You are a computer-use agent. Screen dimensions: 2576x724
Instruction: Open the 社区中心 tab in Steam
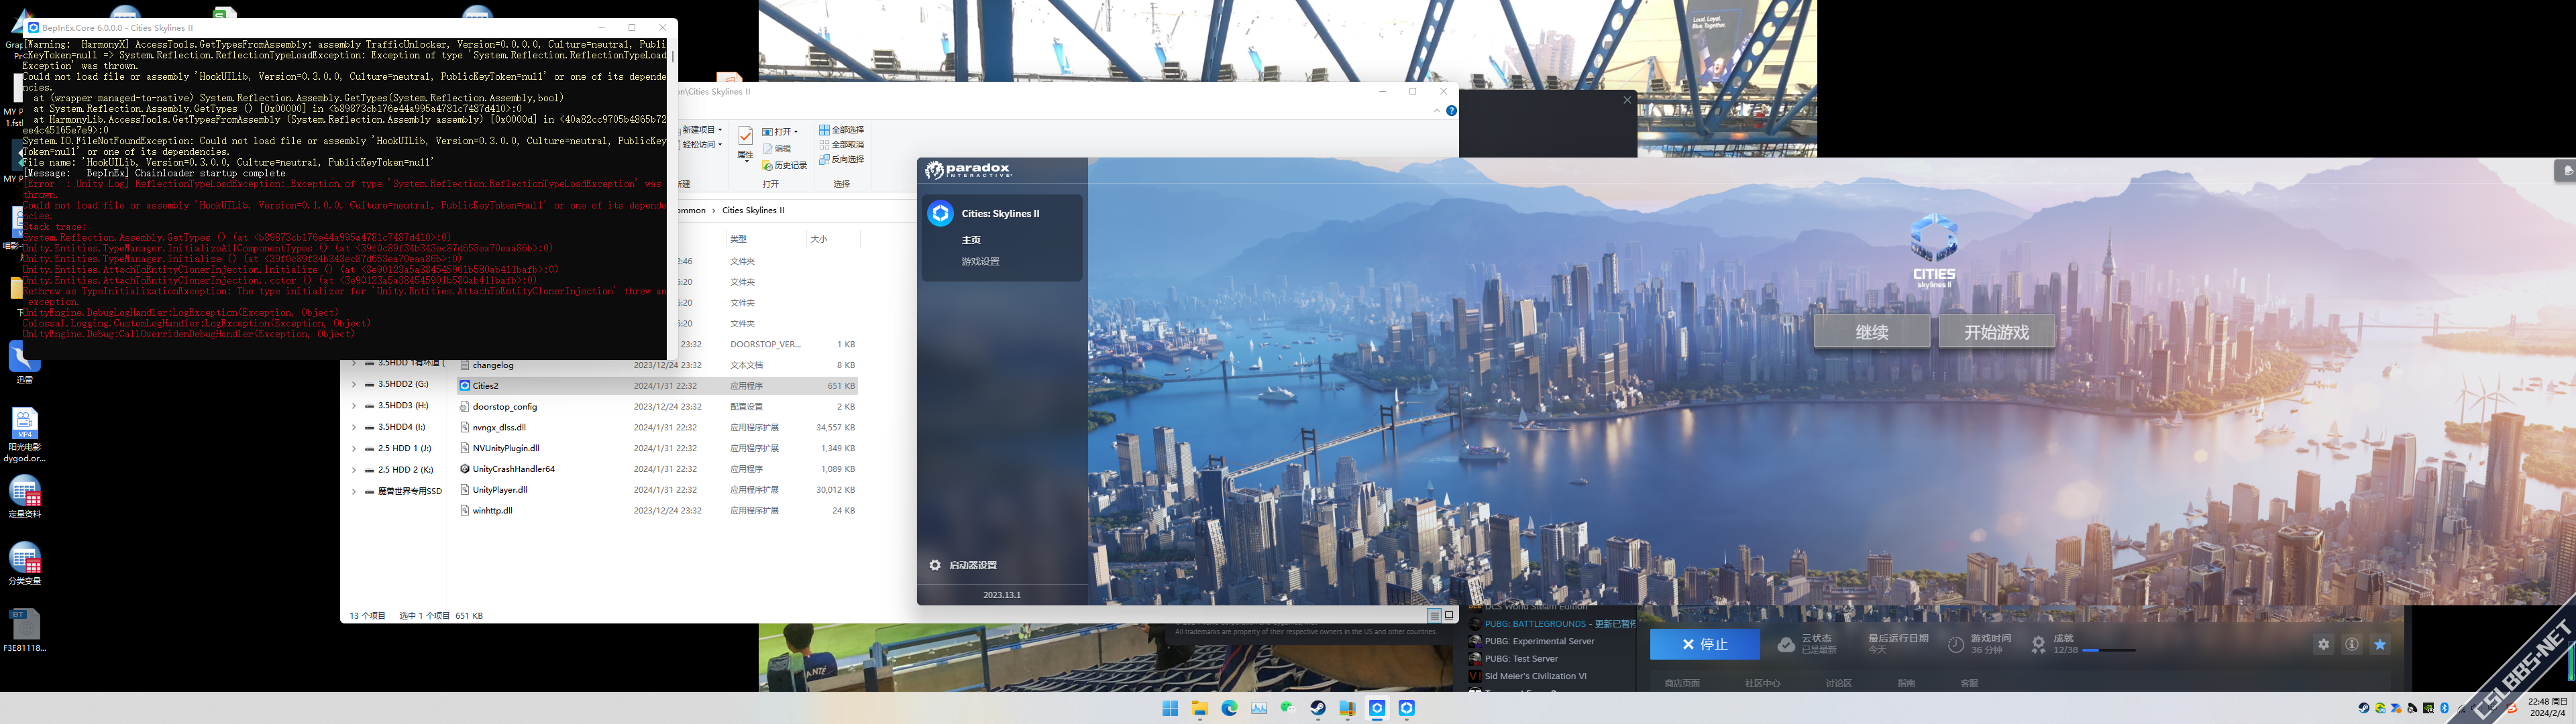click(x=1763, y=683)
